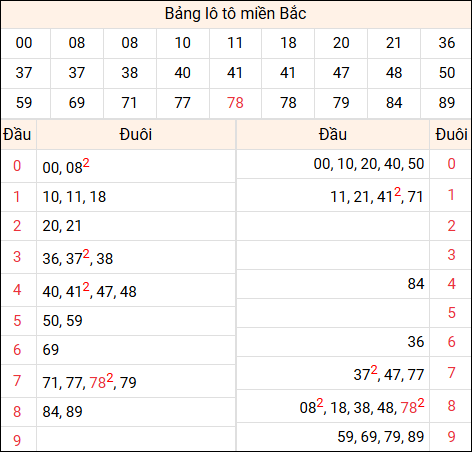Viewport: 472px width, 452px height.
Task: Select the "71, 77, 78², 79" cell
Action: pos(136,381)
